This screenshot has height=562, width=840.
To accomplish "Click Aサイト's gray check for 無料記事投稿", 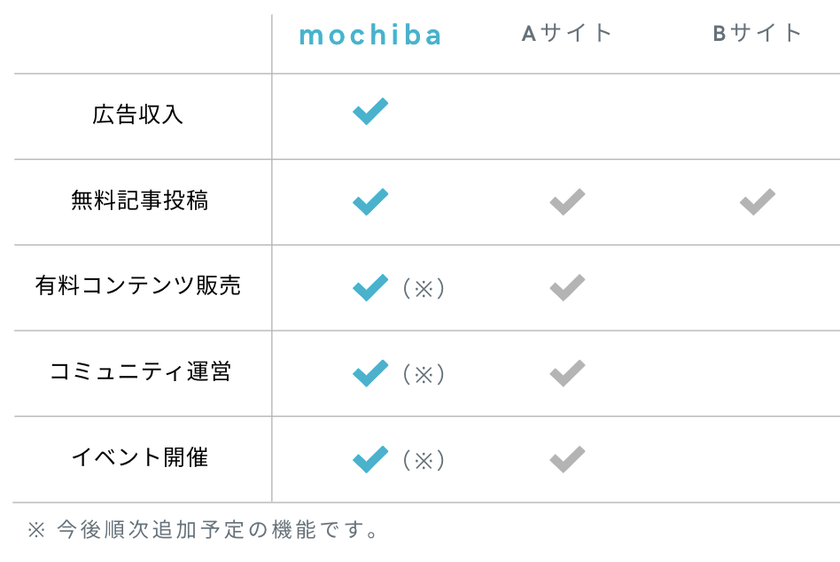I will [567, 202].
